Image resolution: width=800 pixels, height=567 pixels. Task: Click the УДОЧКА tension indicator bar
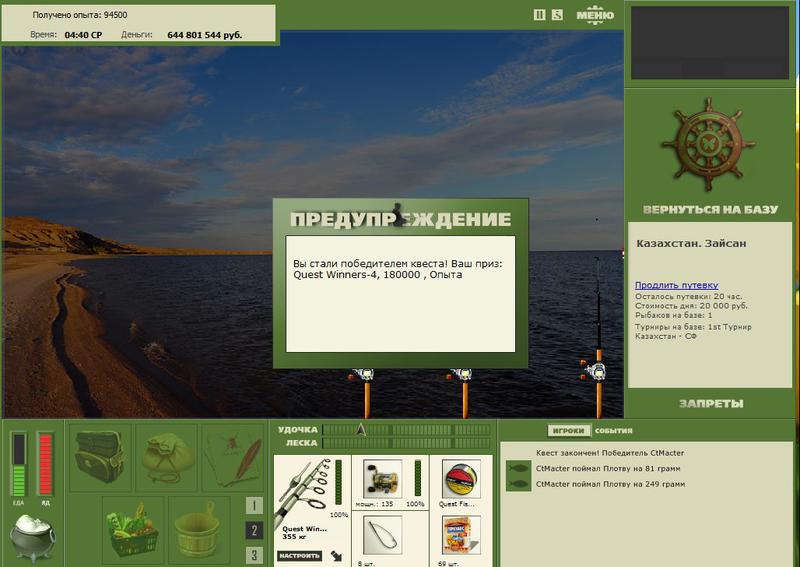point(407,430)
